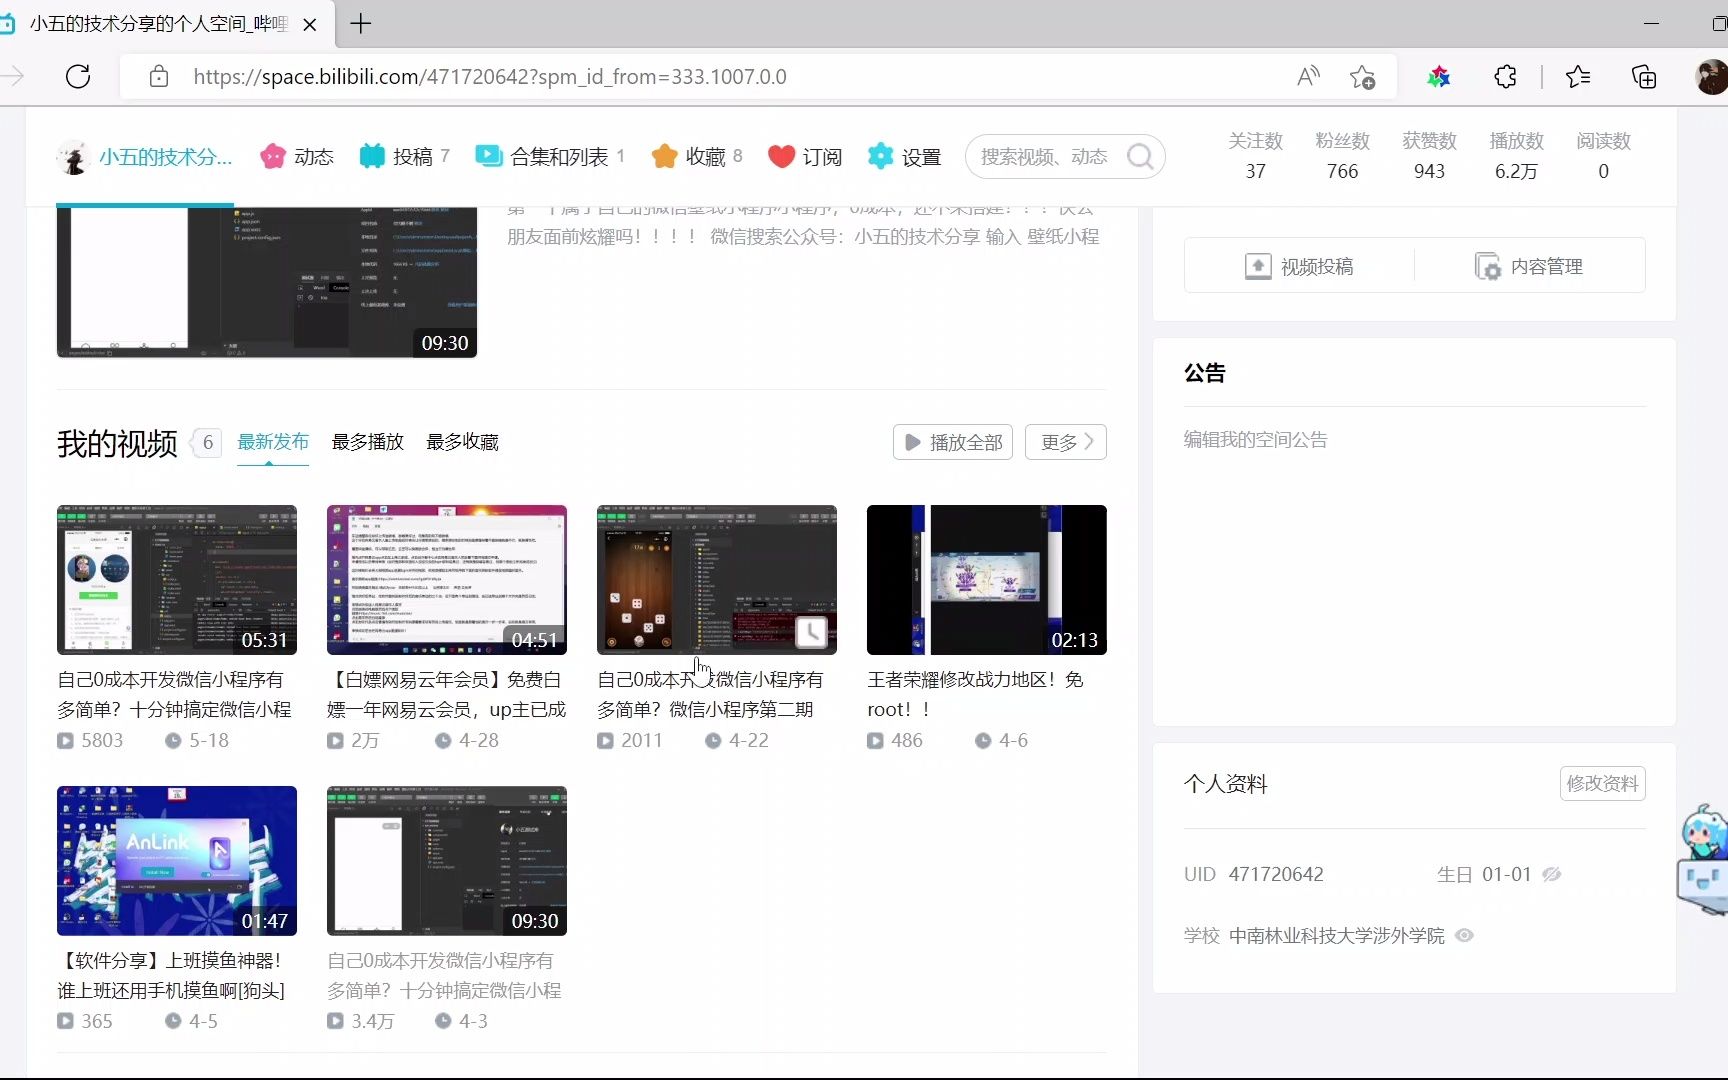Image resolution: width=1728 pixels, height=1080 pixels.
Task: Open Read Aloud icon in the address bar
Action: 1308,77
